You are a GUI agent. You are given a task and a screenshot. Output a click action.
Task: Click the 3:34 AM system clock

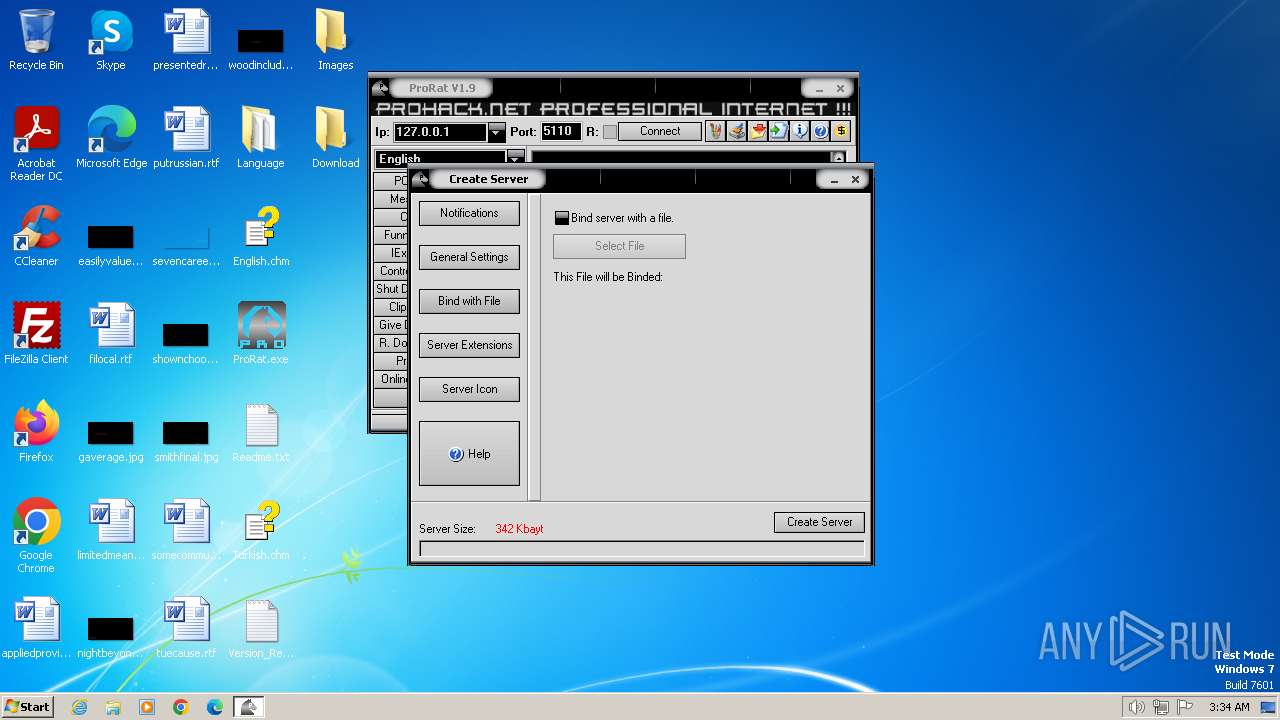[1229, 707]
